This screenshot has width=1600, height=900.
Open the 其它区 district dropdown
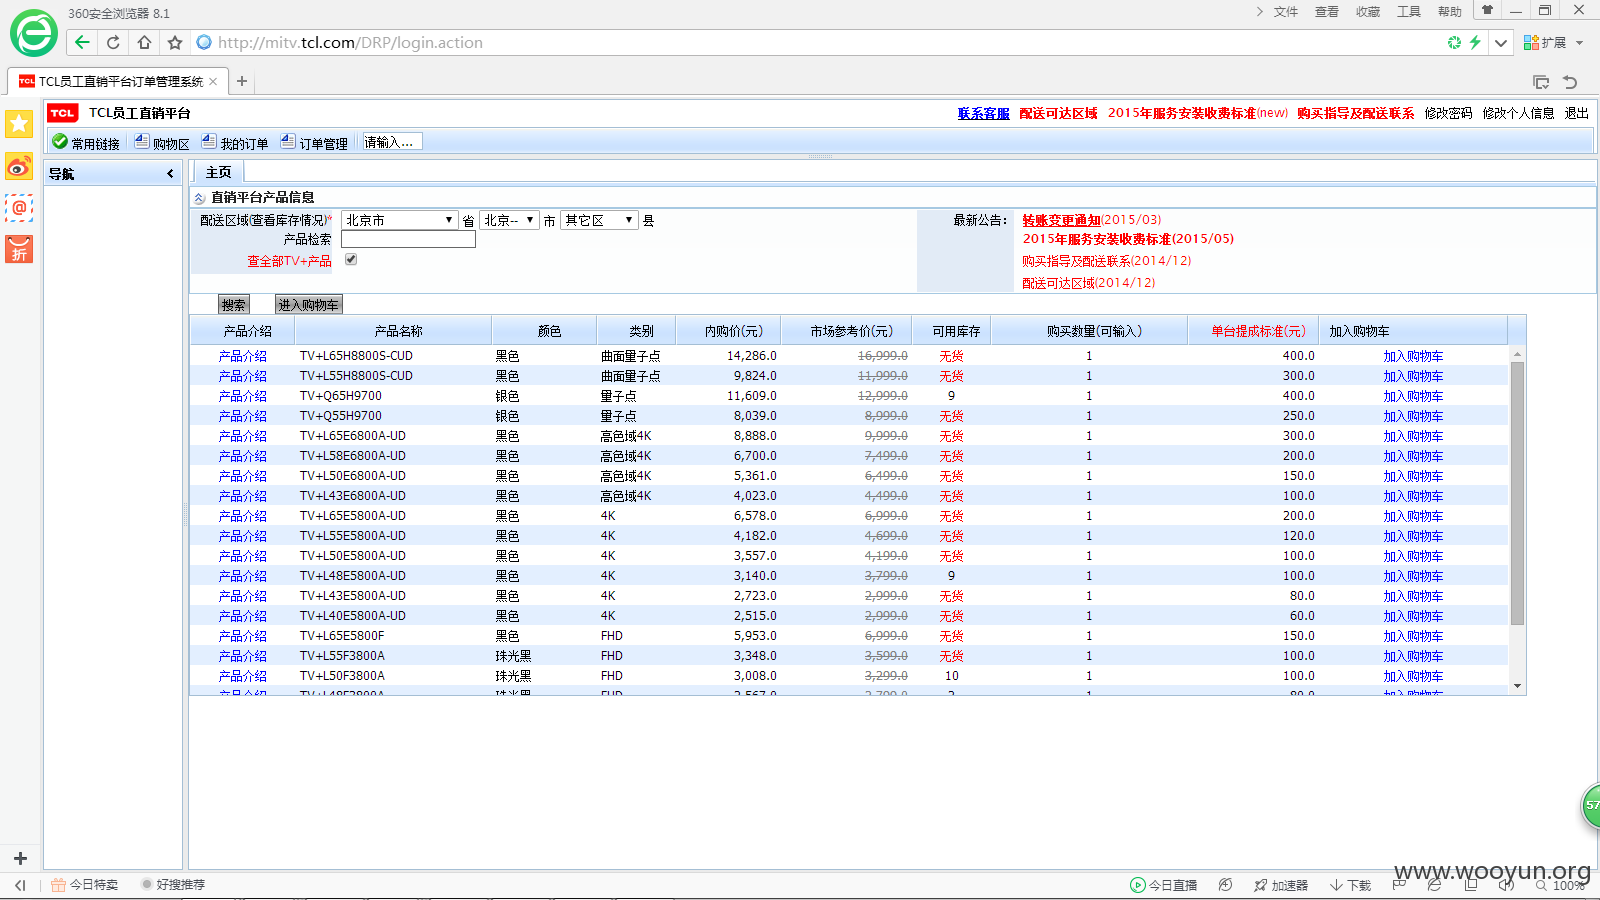click(x=599, y=220)
